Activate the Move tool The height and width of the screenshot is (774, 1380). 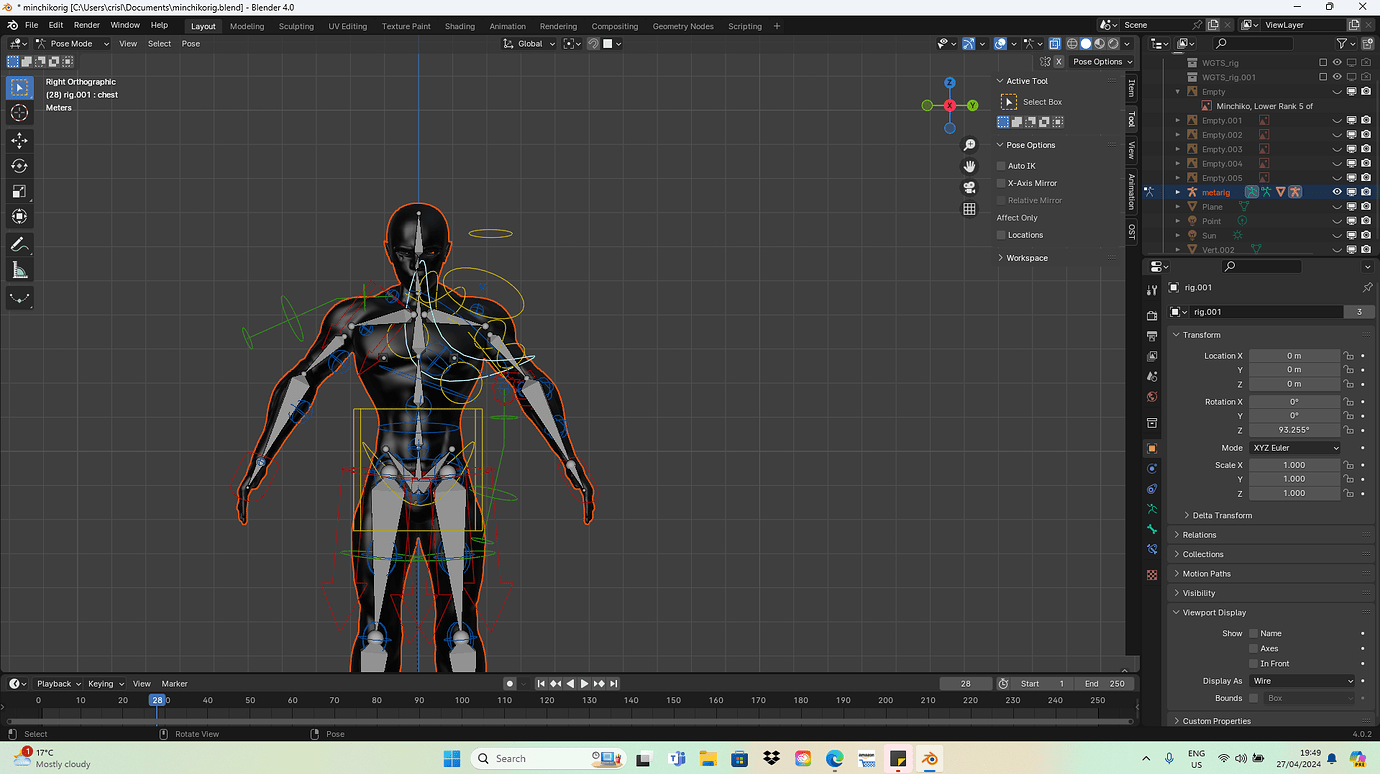tap(19, 140)
